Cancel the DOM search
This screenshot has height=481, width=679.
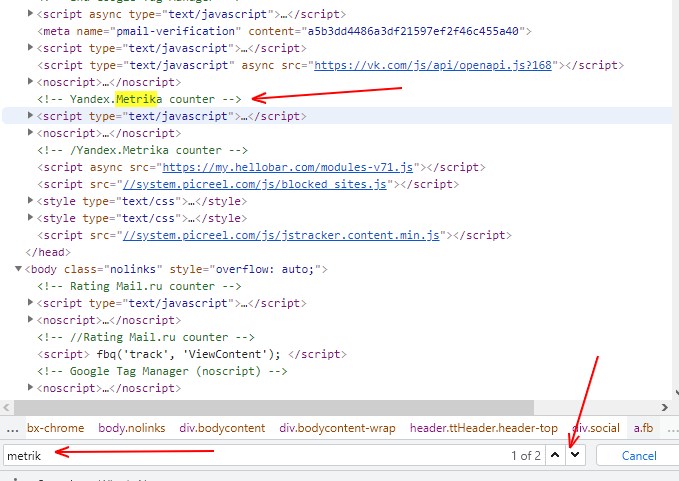(x=638, y=455)
